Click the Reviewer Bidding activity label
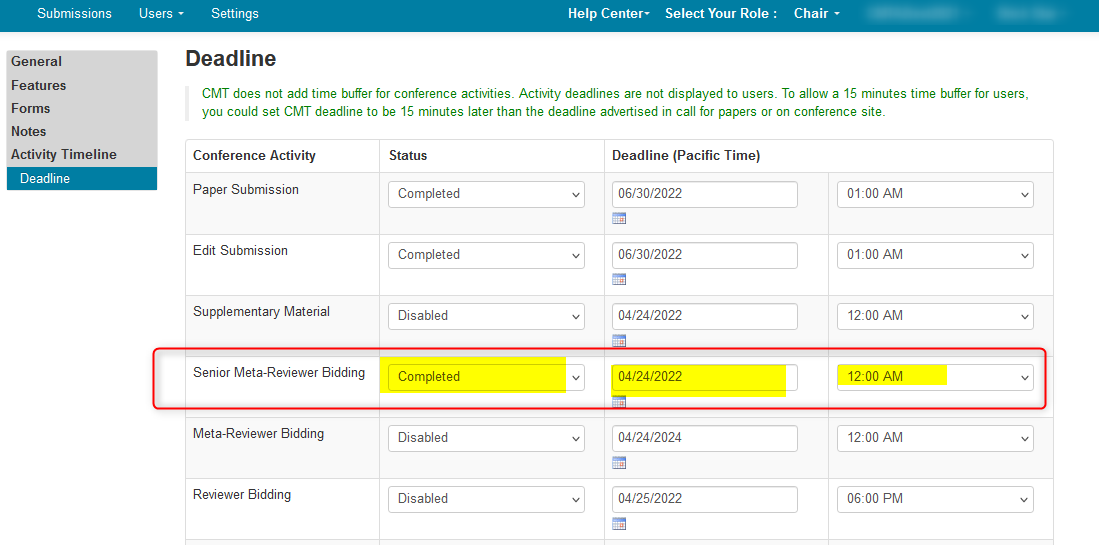 tap(242, 495)
